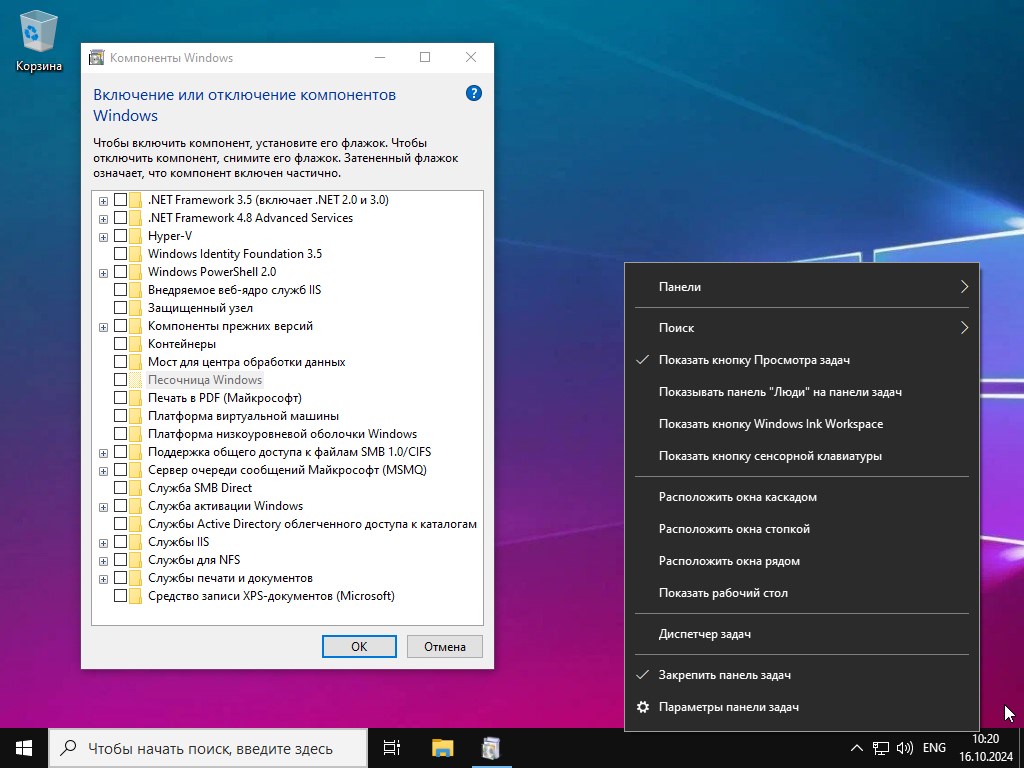
Task: Expand the .NET Framework 3.5 tree node
Action: [103, 200]
